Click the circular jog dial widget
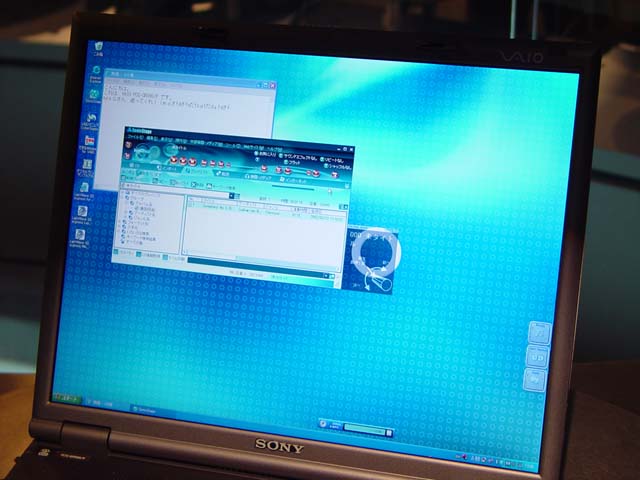The width and height of the screenshot is (640, 480). pos(374,253)
